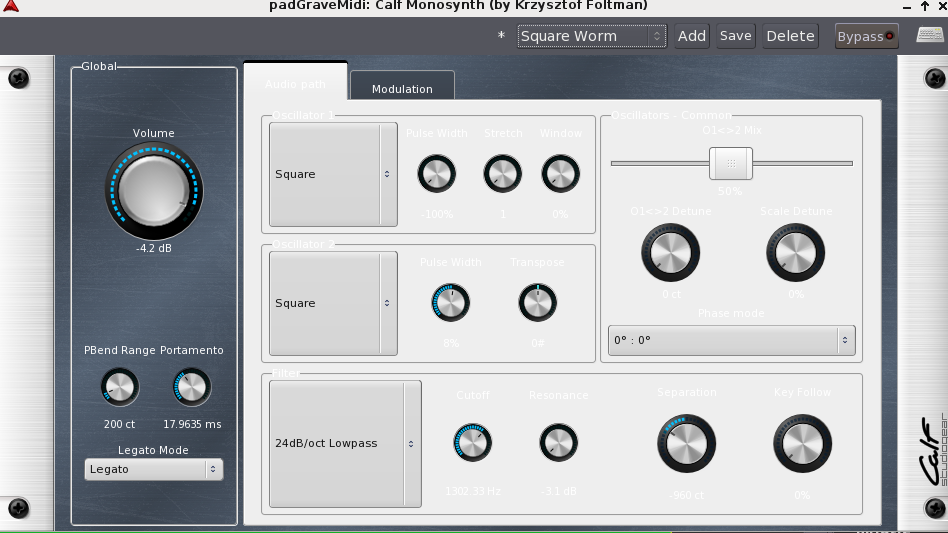The image size is (948, 533).
Task: Open the 24dB/oct Lowpass filter type selector
Action: coord(345,443)
